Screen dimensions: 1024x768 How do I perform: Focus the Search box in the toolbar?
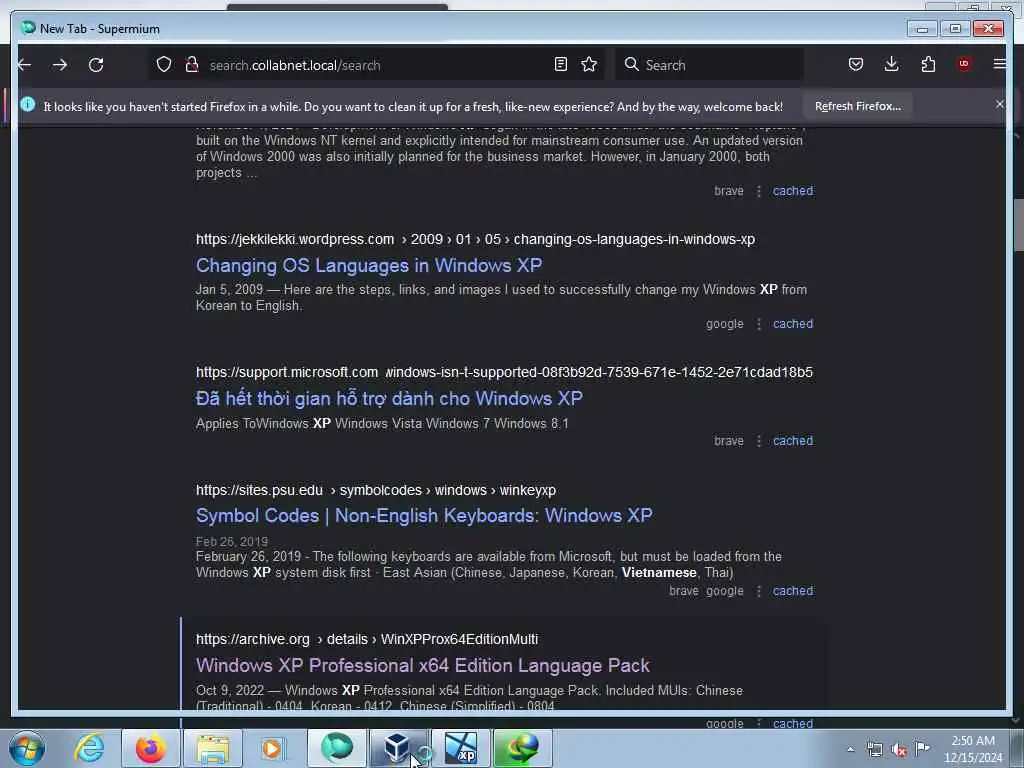pos(709,65)
